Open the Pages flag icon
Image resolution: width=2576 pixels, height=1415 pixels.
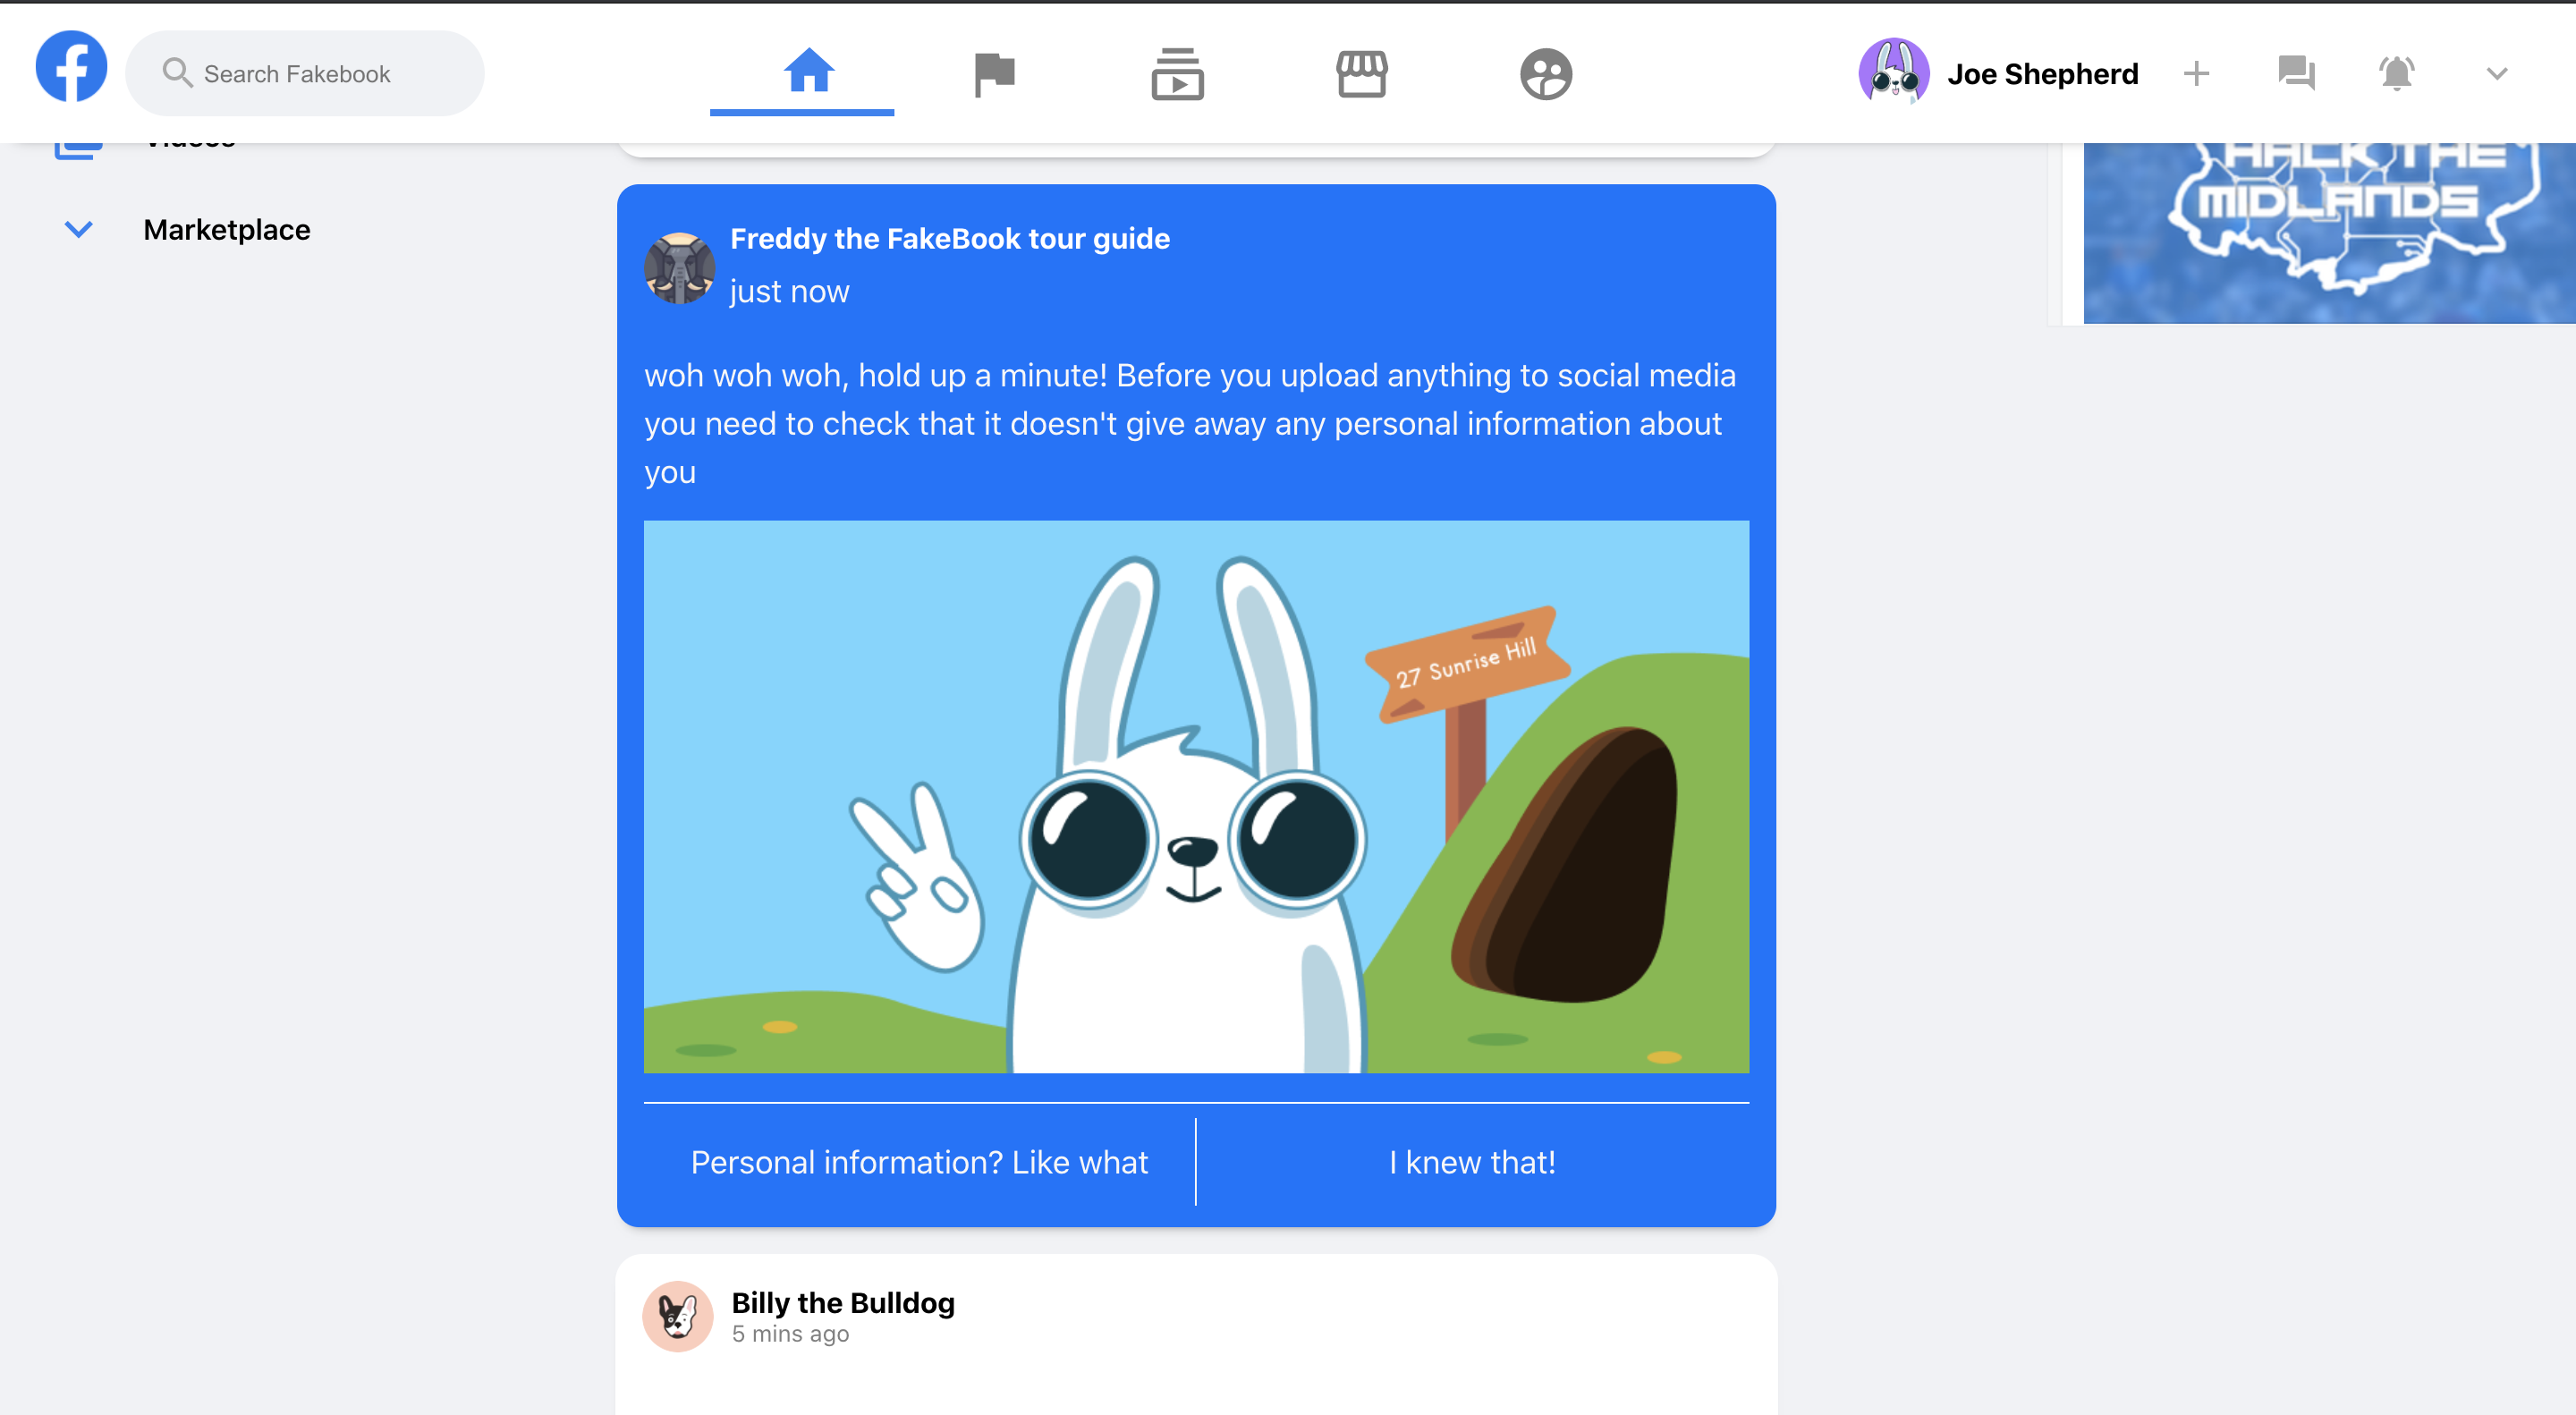[993, 74]
